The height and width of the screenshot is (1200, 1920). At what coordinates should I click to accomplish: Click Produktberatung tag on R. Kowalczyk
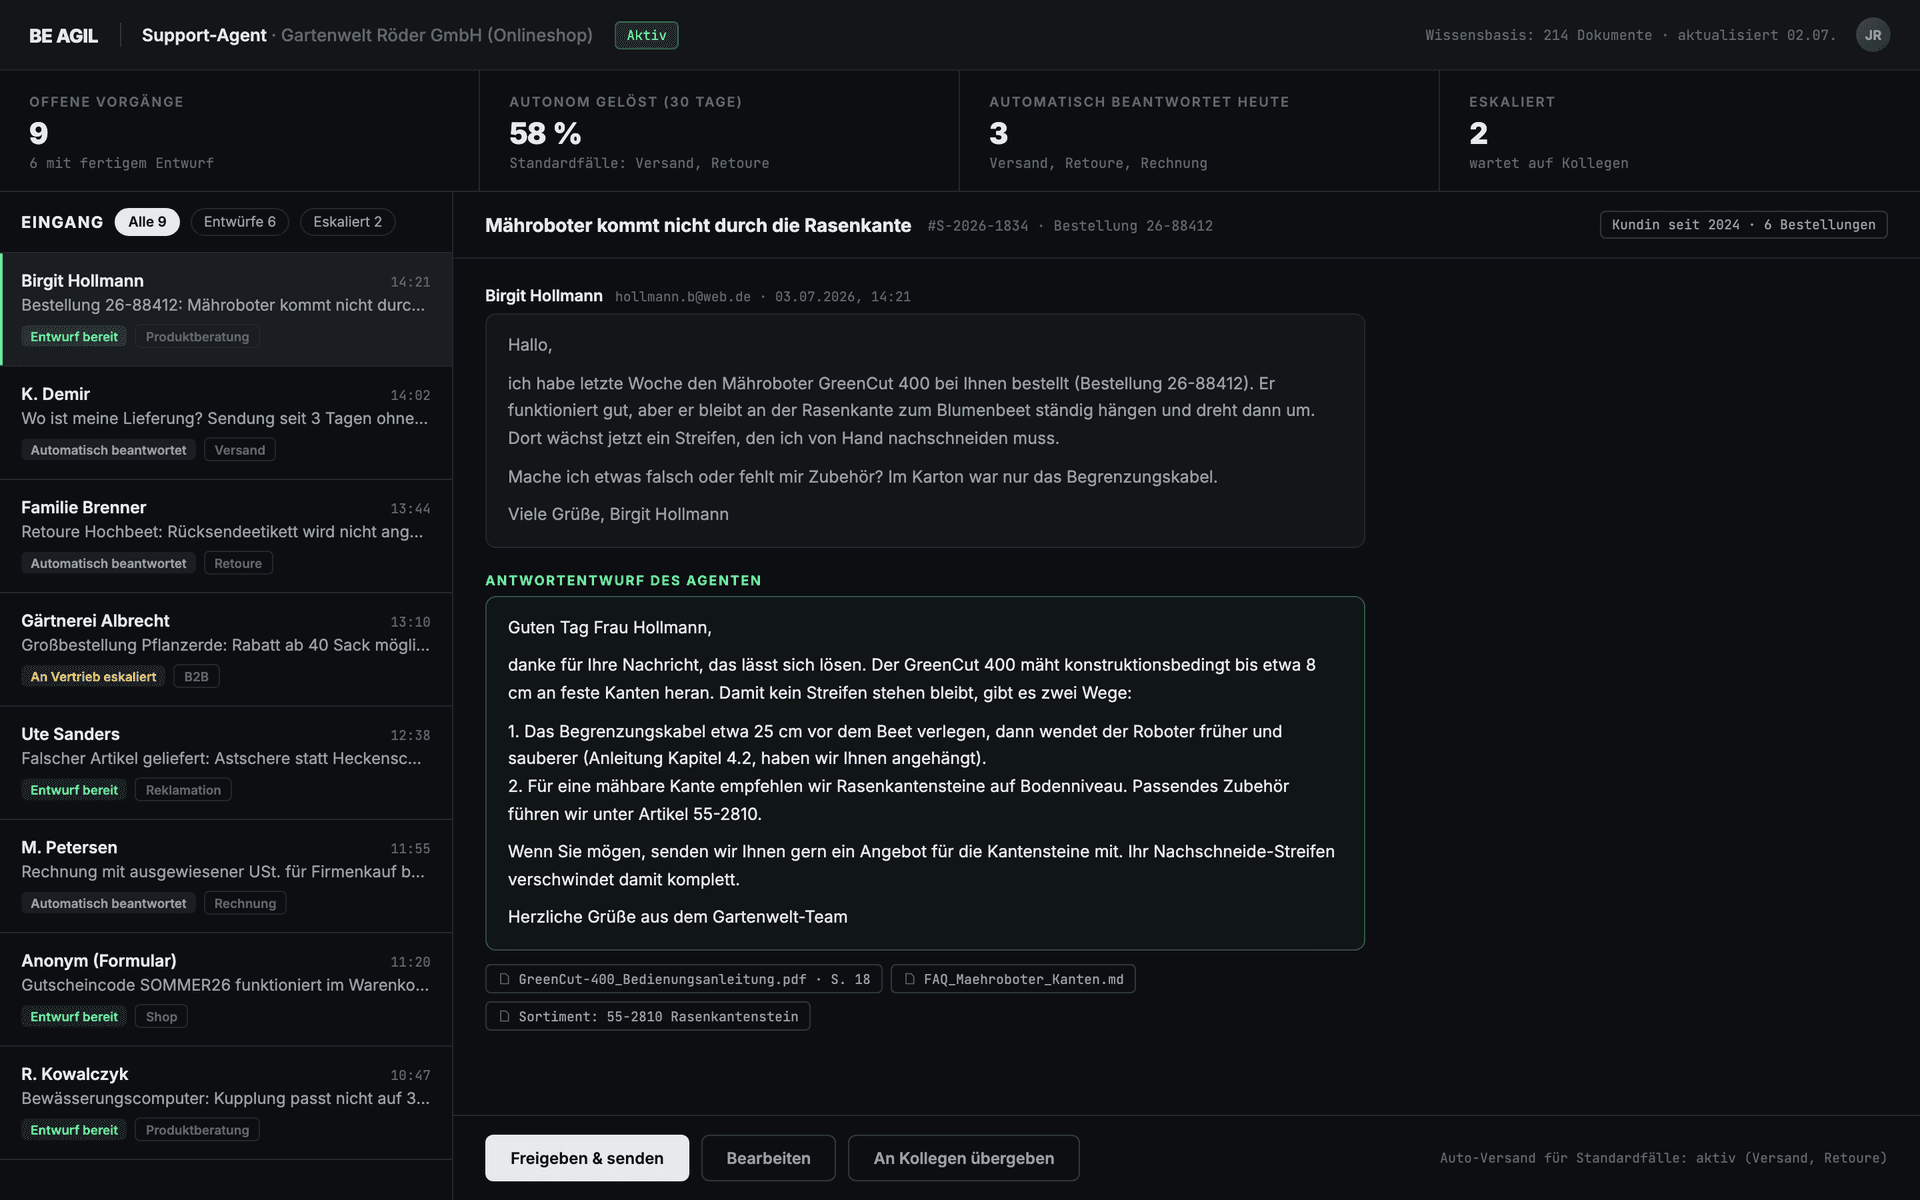tap(197, 1130)
